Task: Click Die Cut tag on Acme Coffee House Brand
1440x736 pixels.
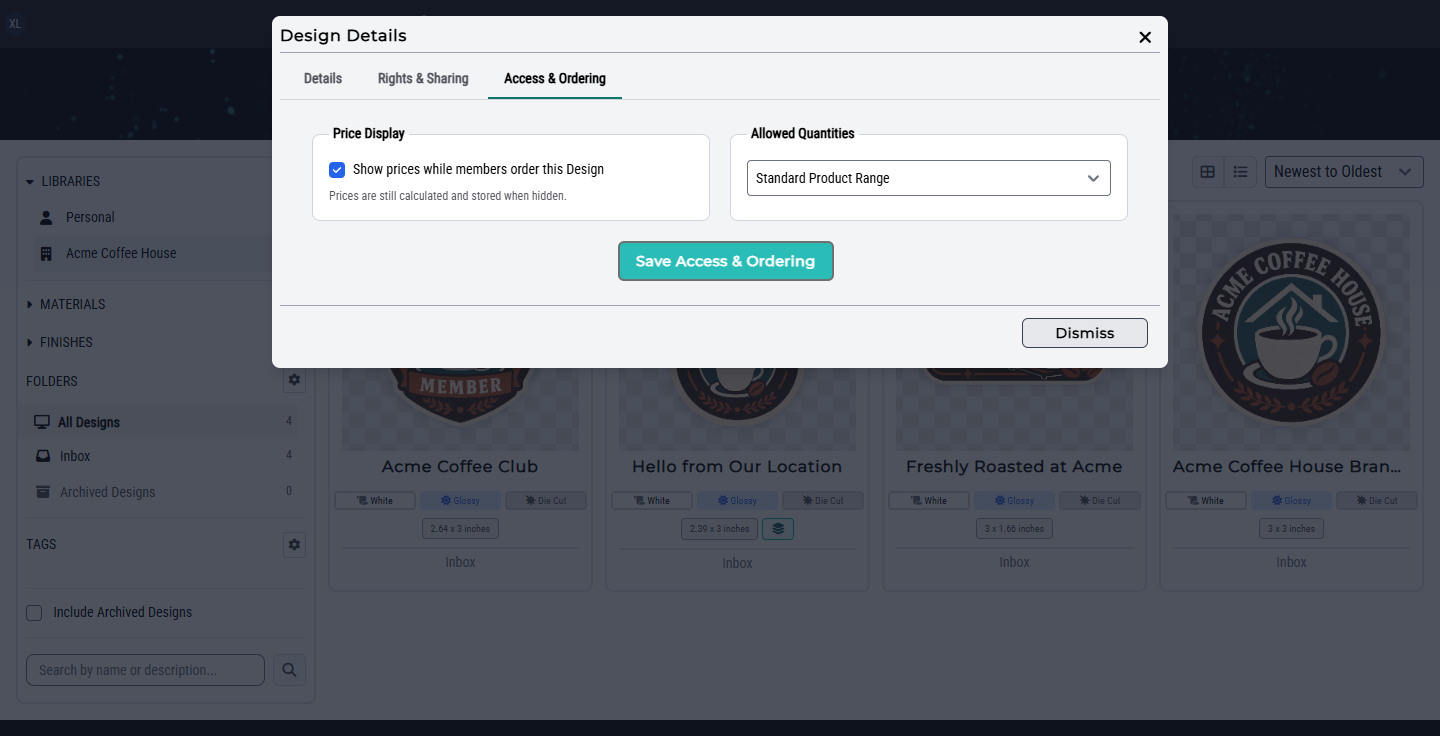Action: (1377, 501)
